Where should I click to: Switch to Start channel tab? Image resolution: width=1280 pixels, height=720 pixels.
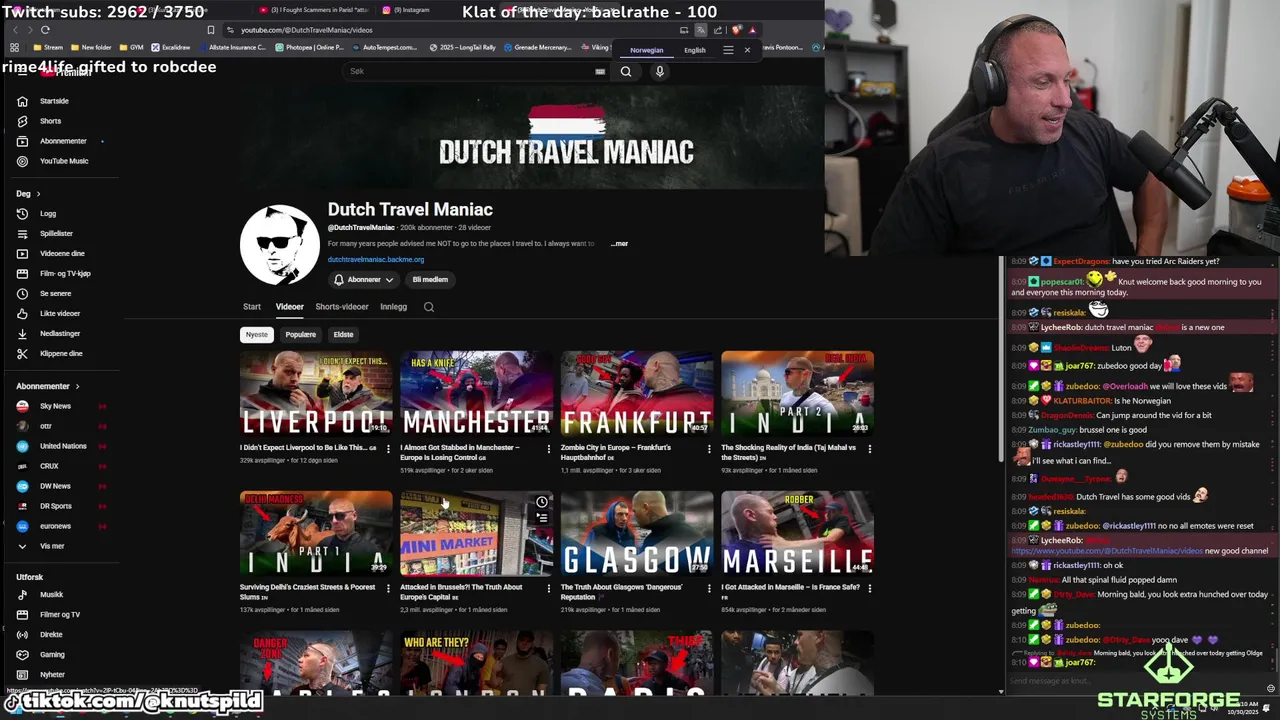(x=252, y=307)
